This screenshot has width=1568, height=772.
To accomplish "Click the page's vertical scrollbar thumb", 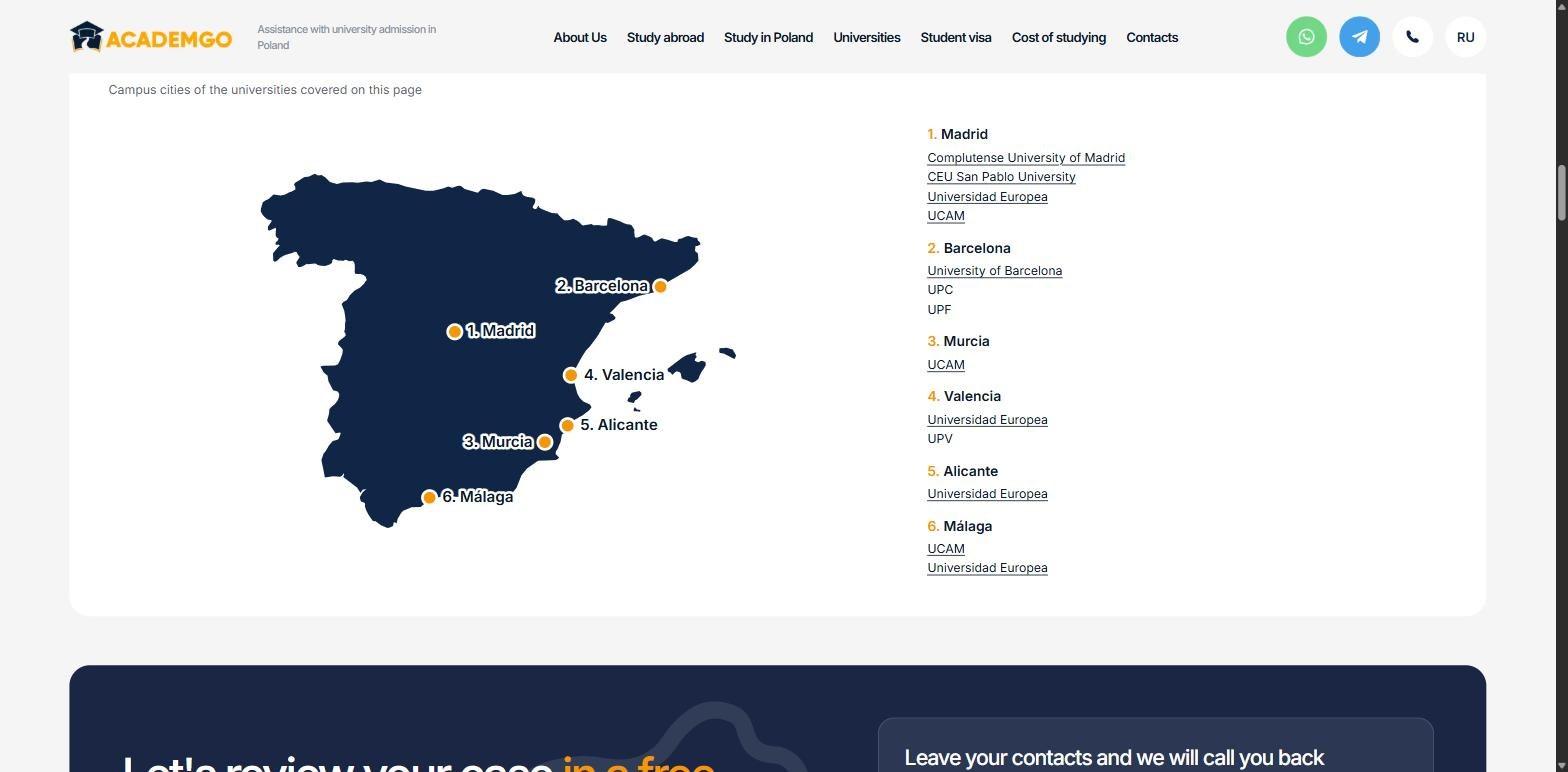I will coord(1561,194).
